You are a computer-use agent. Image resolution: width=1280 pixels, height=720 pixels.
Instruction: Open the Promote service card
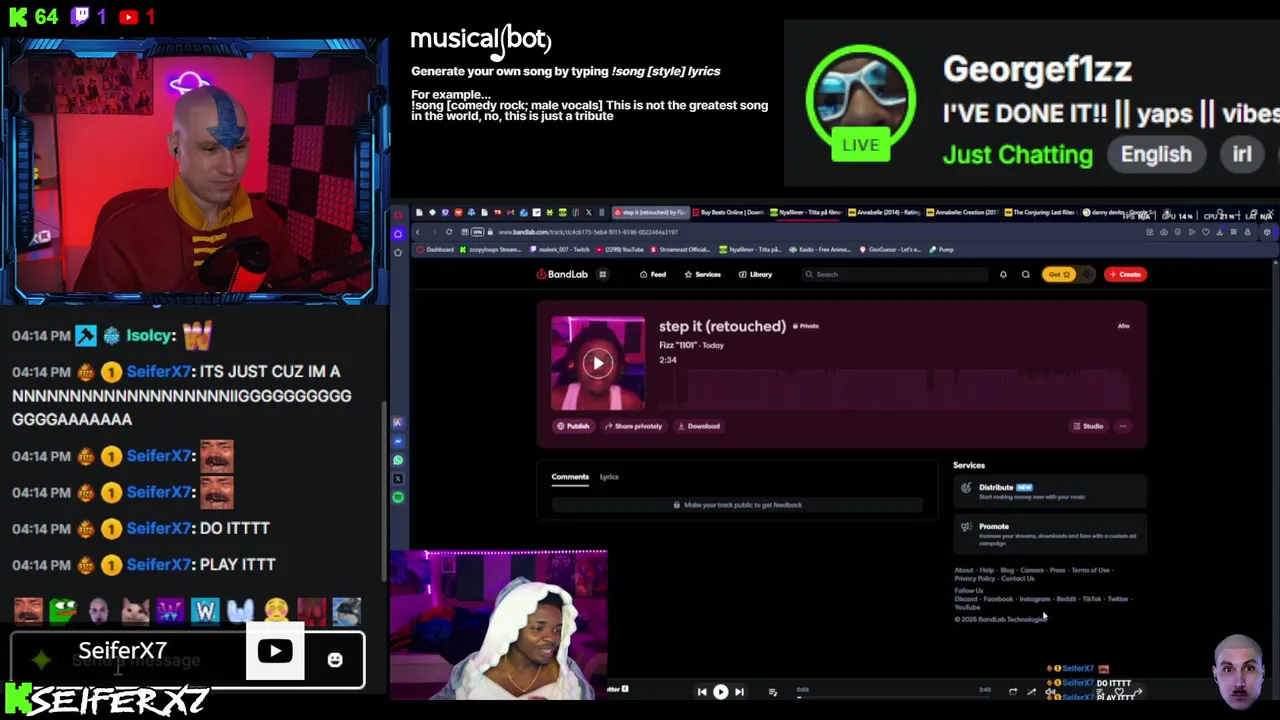point(1049,534)
